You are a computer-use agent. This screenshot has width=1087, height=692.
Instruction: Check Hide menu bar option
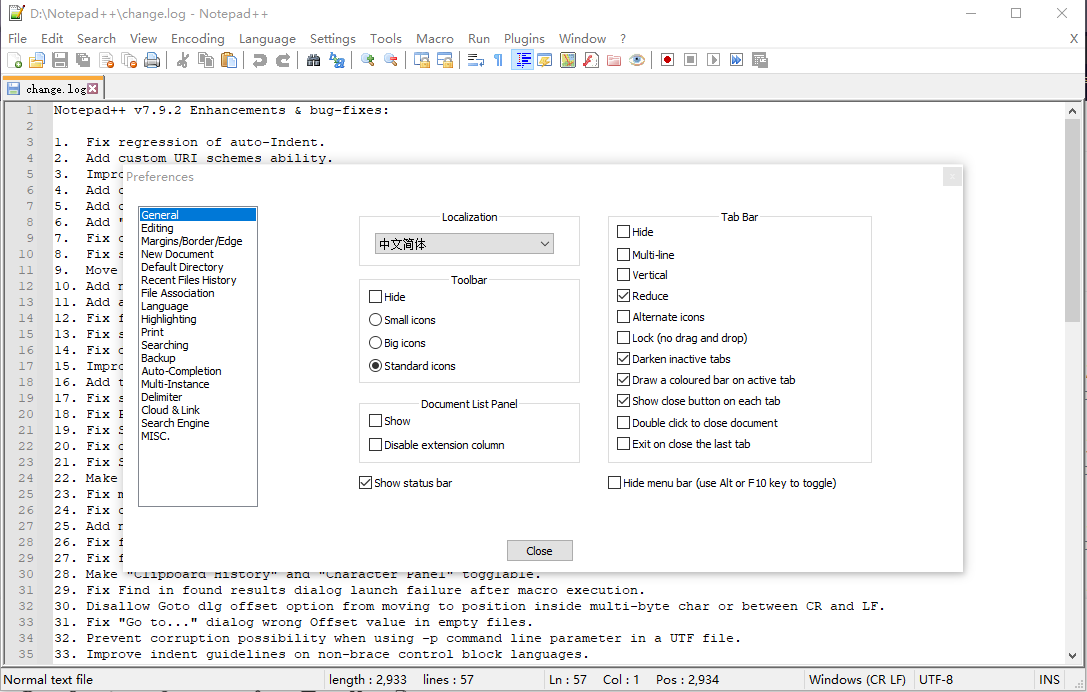tap(614, 483)
